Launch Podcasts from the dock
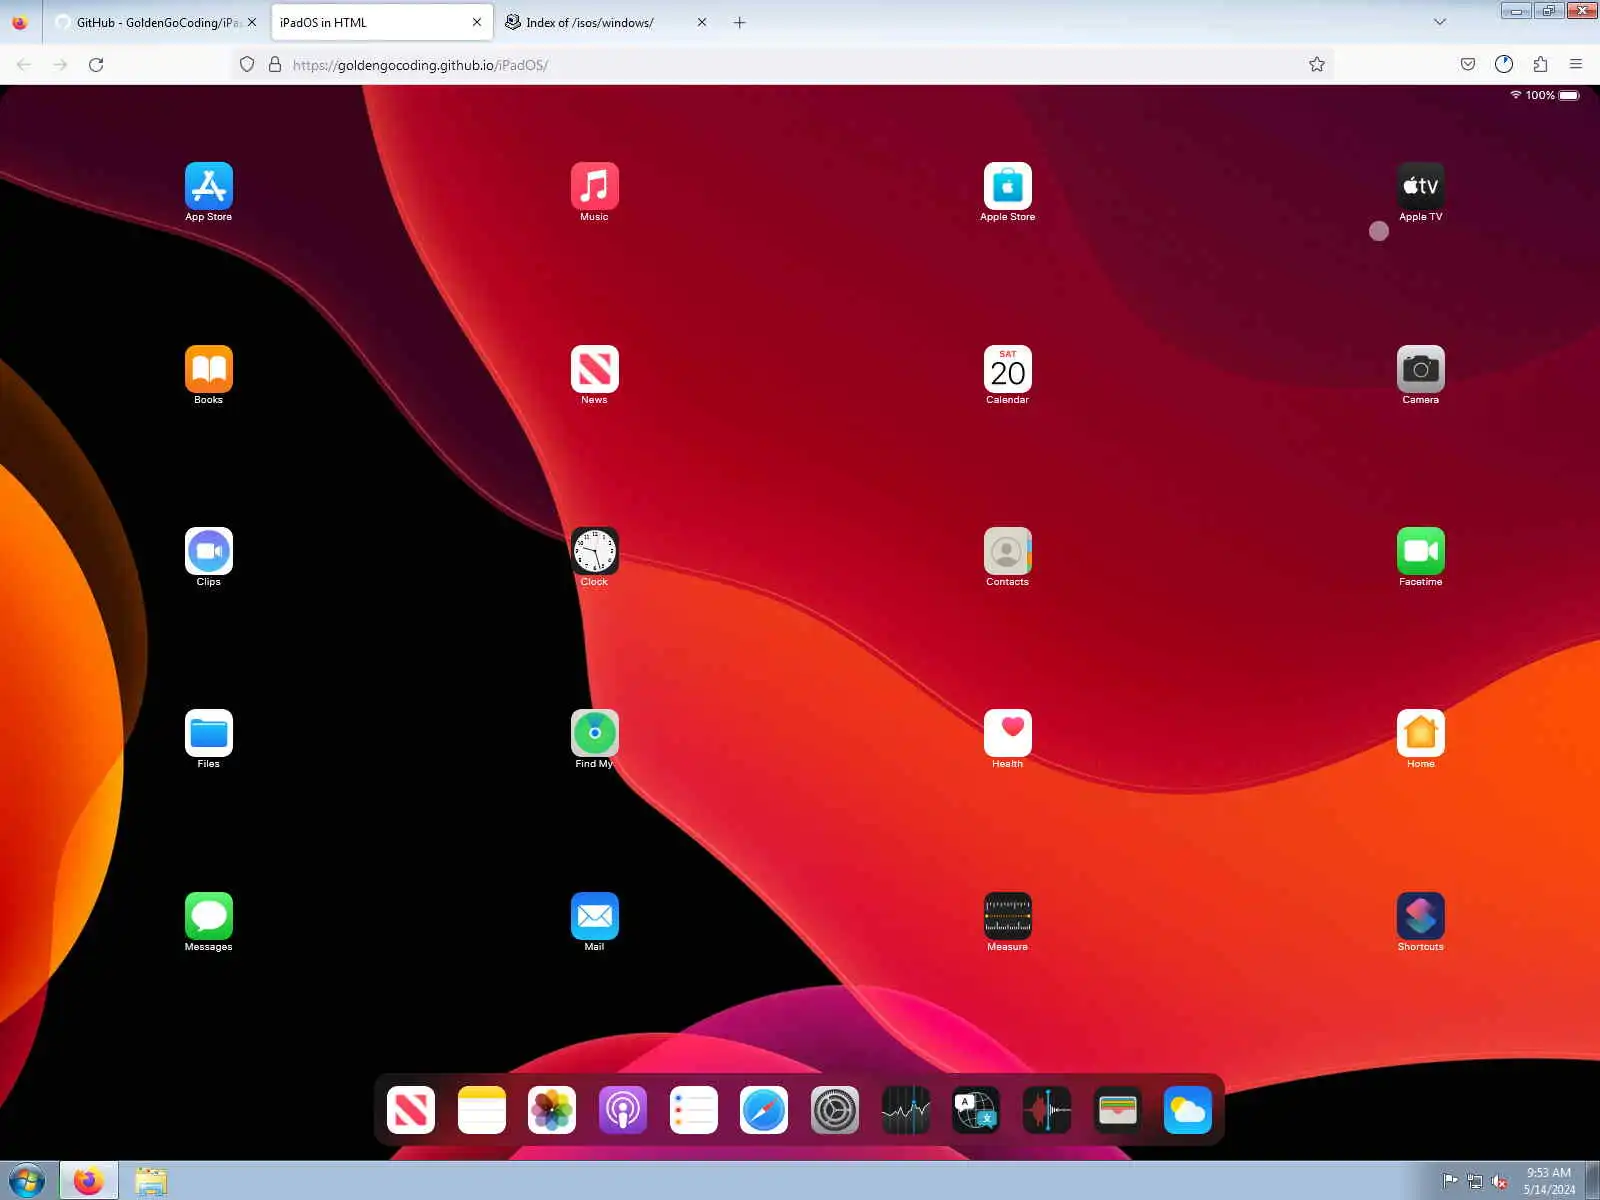The height and width of the screenshot is (1200, 1600). 623,1110
